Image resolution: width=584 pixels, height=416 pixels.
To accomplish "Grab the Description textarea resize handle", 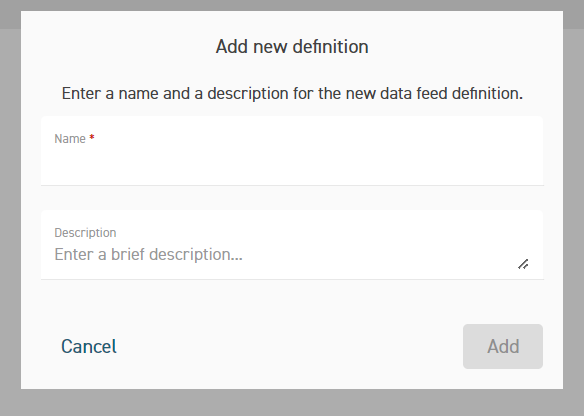I will (x=523, y=264).
